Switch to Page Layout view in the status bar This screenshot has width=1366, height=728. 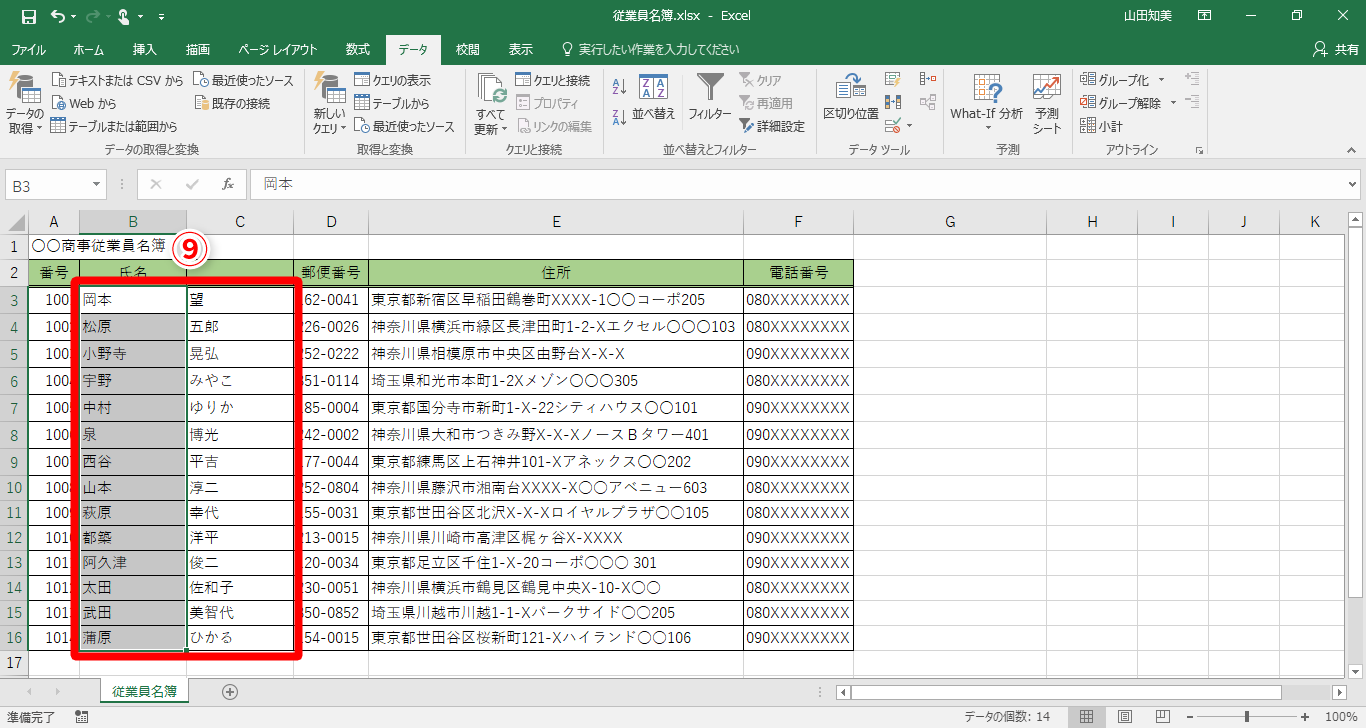1124,717
